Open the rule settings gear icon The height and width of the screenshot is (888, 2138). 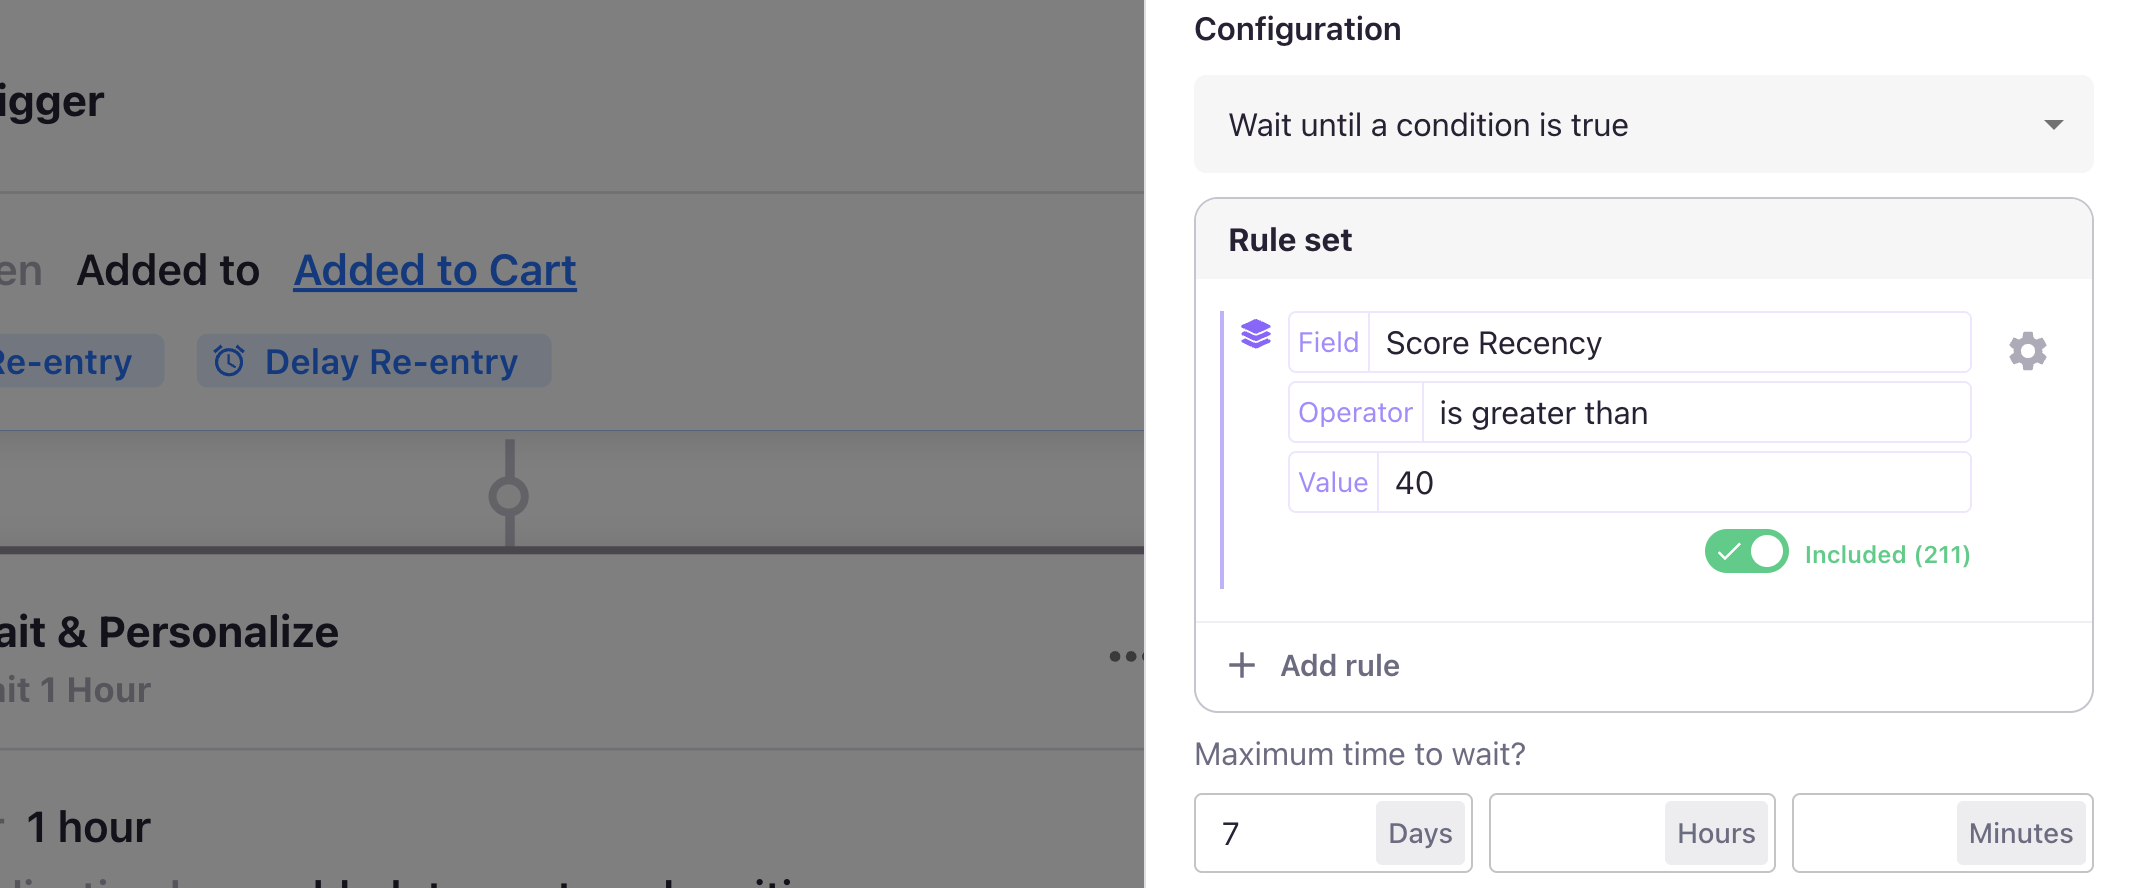(x=2027, y=351)
